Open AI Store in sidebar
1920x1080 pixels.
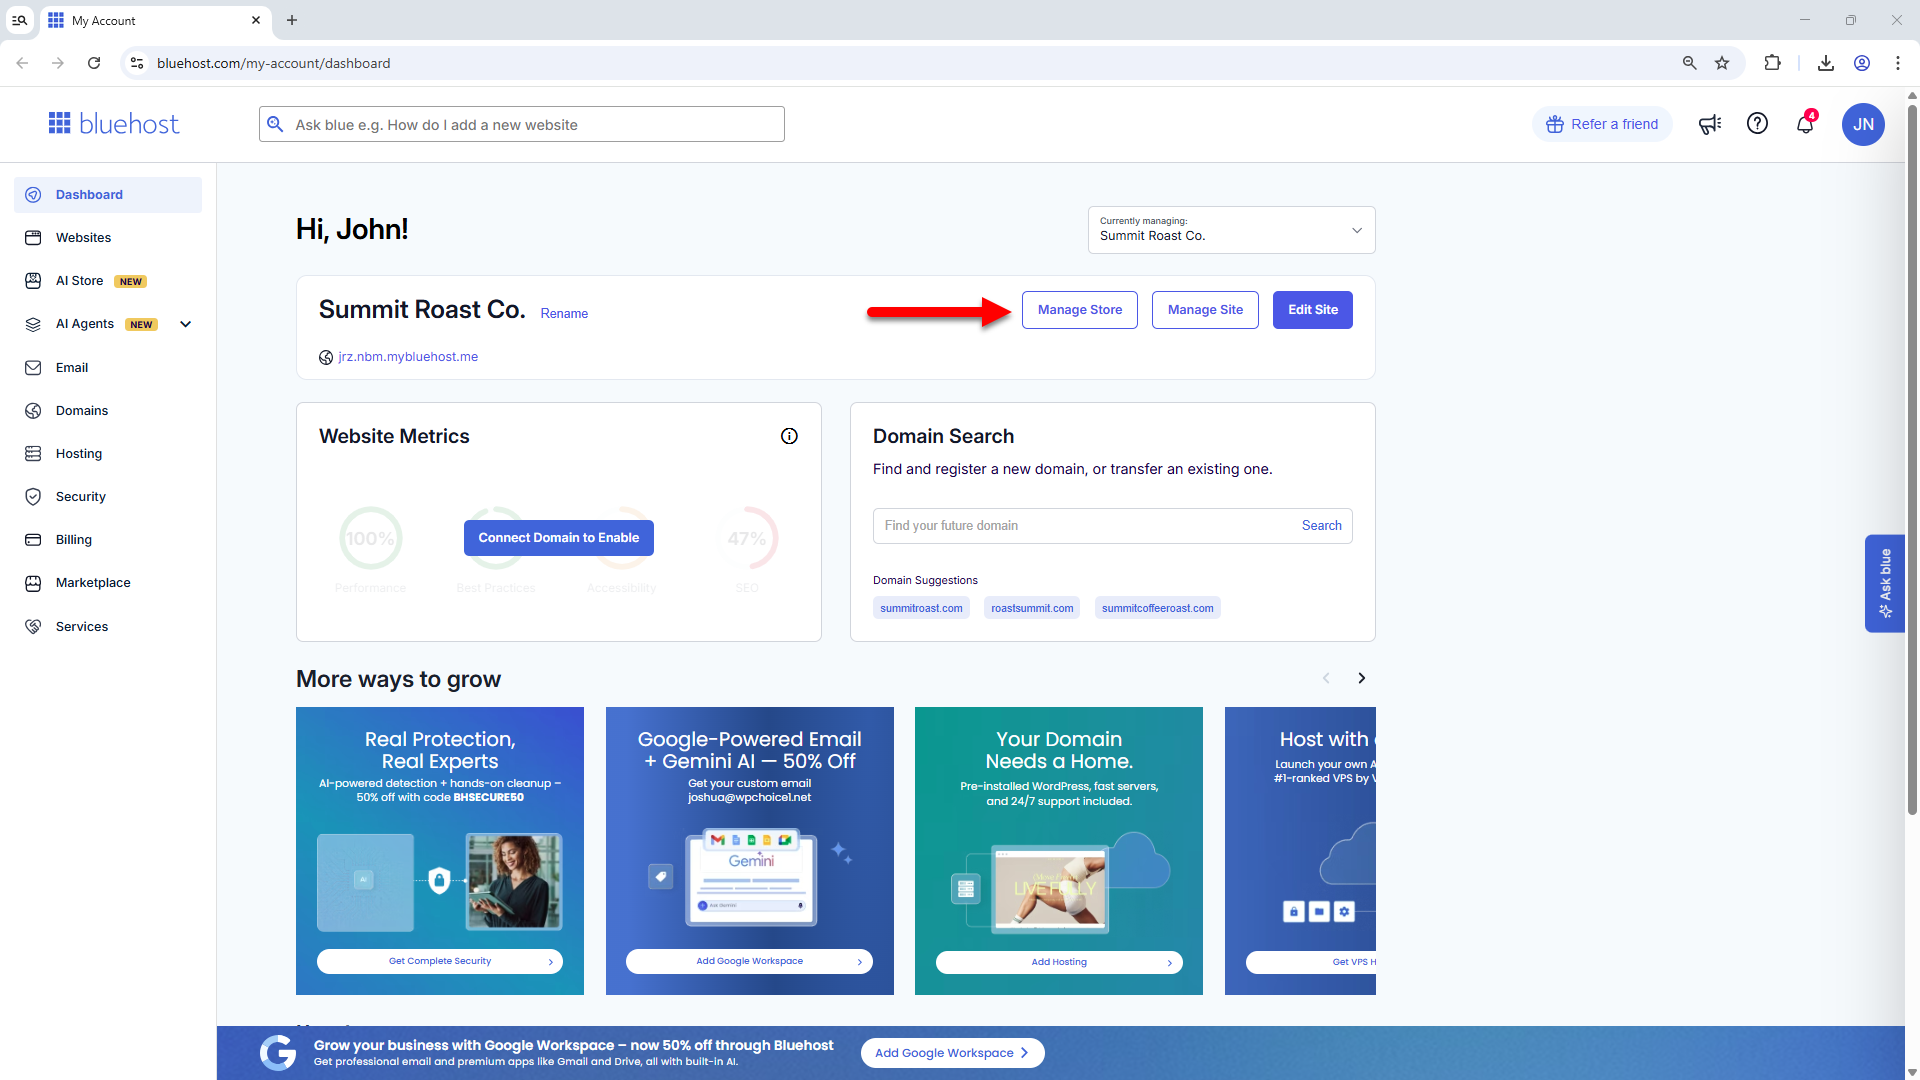click(108, 281)
